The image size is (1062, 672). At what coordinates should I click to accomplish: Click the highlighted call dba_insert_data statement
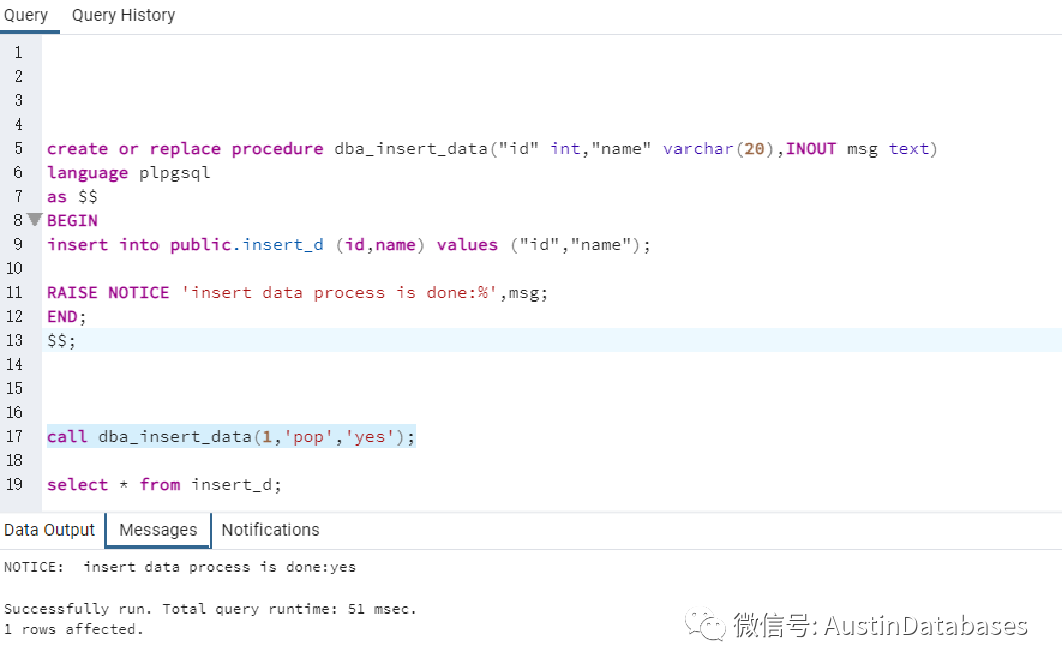click(x=230, y=436)
